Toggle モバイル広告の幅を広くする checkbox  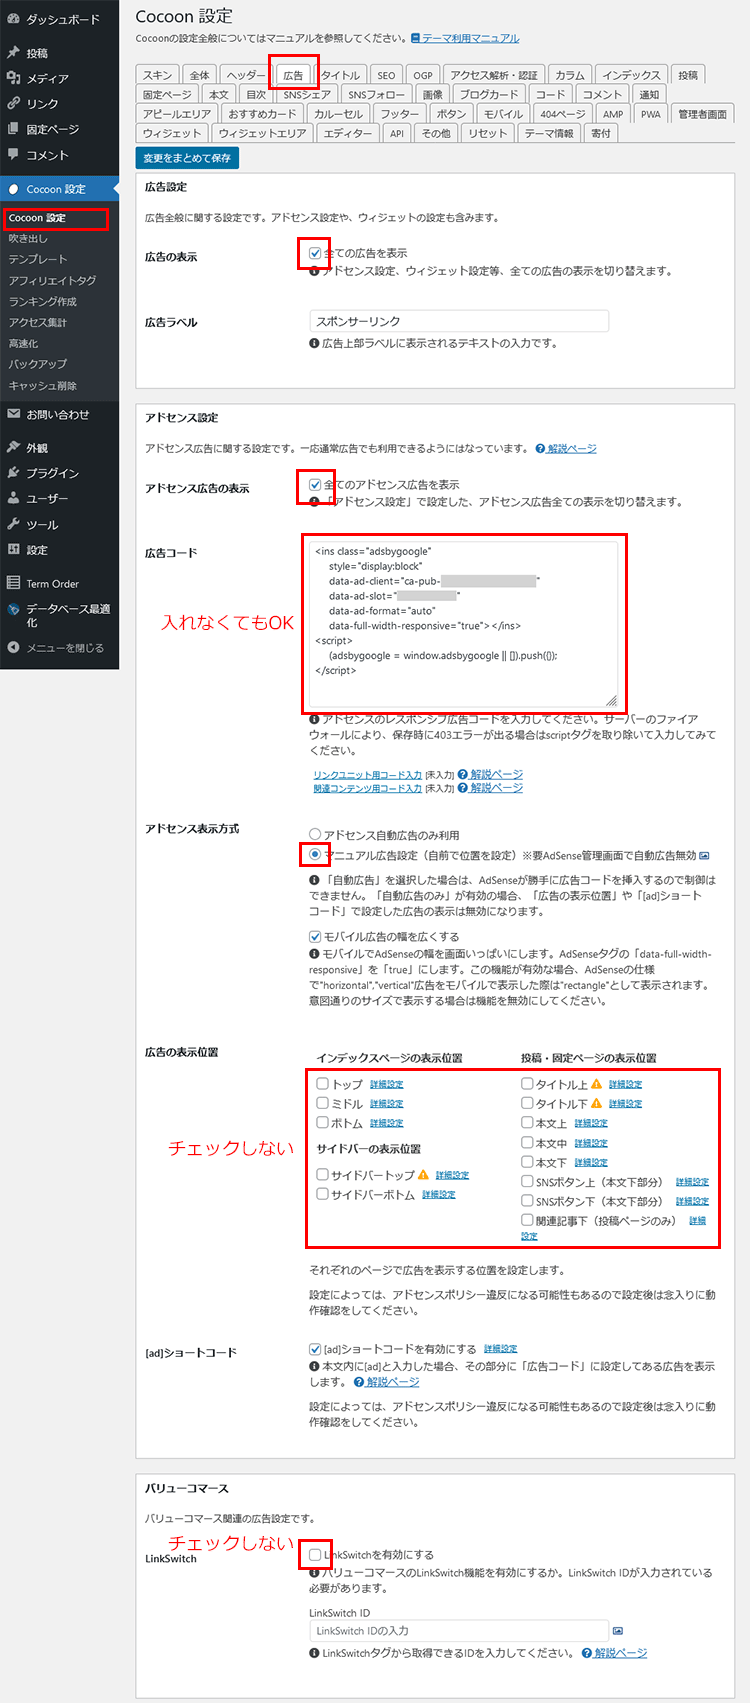click(x=315, y=937)
